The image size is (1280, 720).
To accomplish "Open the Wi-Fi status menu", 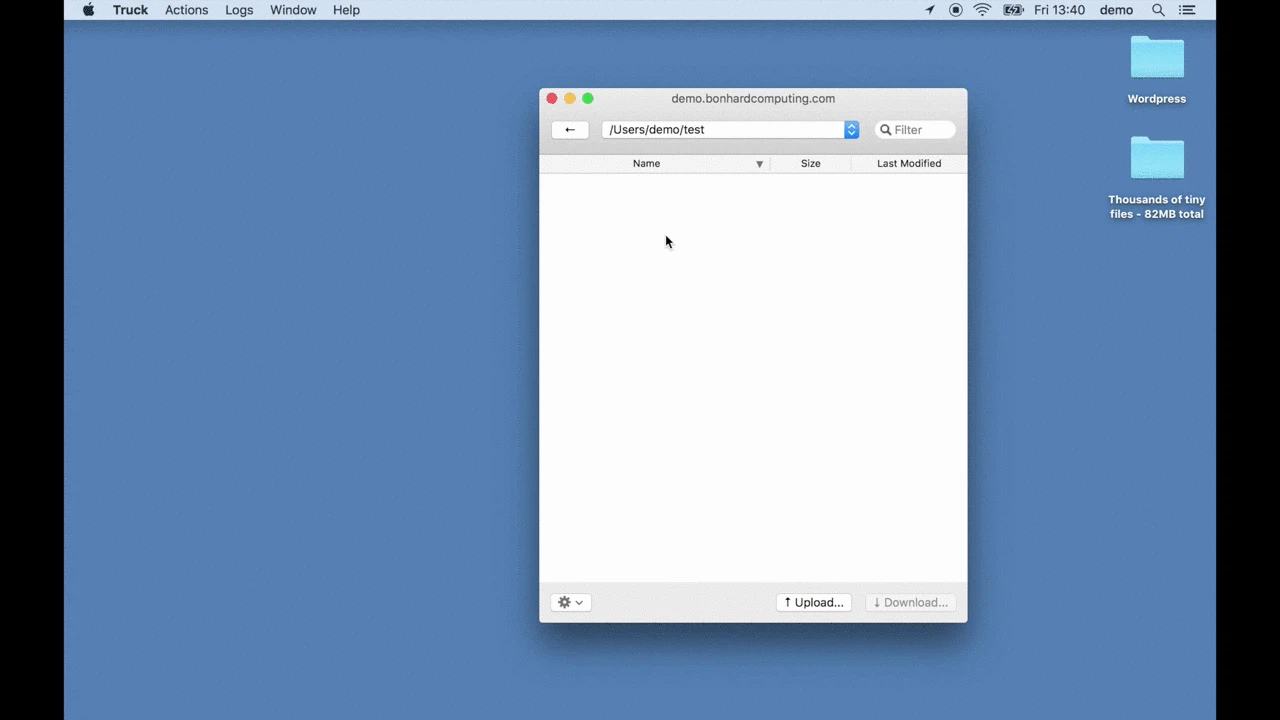I will (983, 10).
